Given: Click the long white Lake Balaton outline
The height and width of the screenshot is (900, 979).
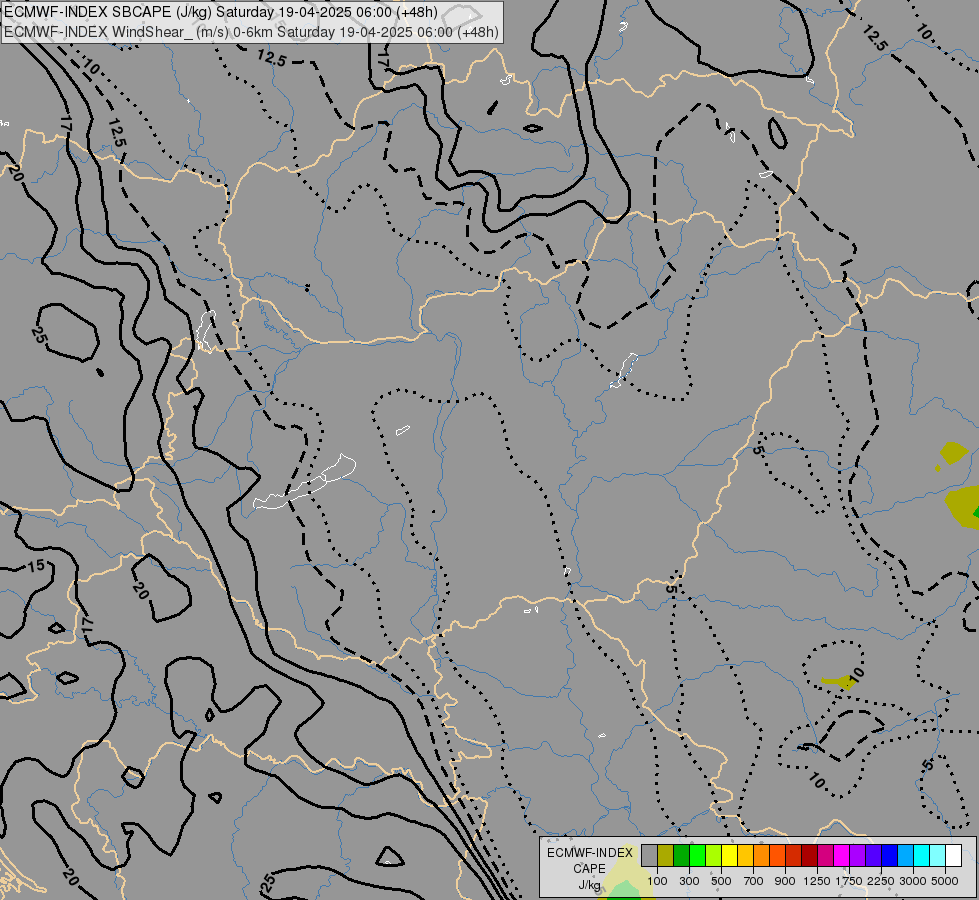Looking at the screenshot, I should [305, 482].
